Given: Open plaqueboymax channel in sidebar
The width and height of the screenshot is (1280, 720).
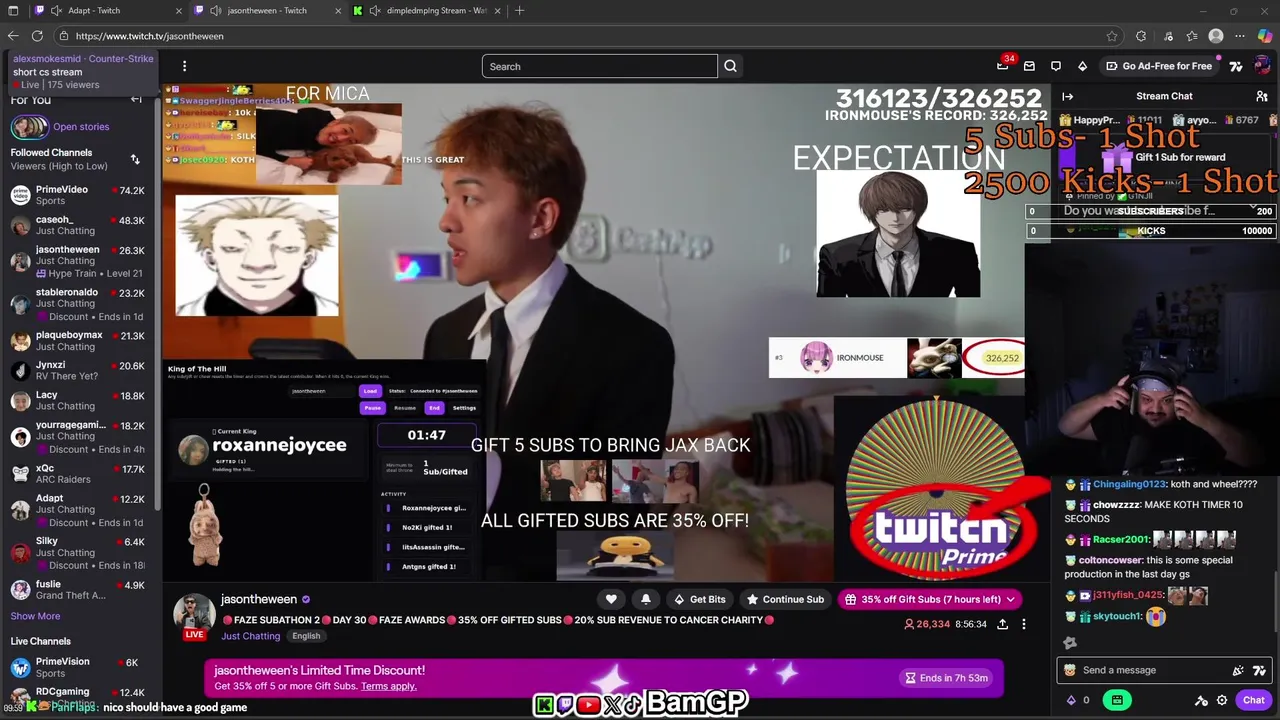Looking at the screenshot, I should (78, 341).
